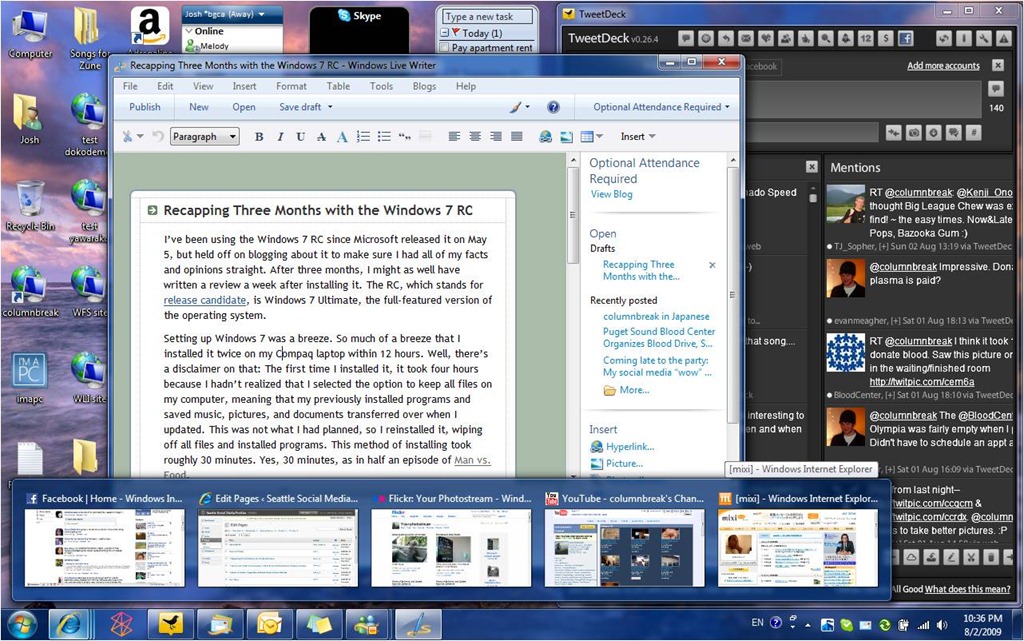Viewport: 1024px width, 641px height.
Task: Open TweetDeck search magnifier icon
Action: click(x=826, y=39)
